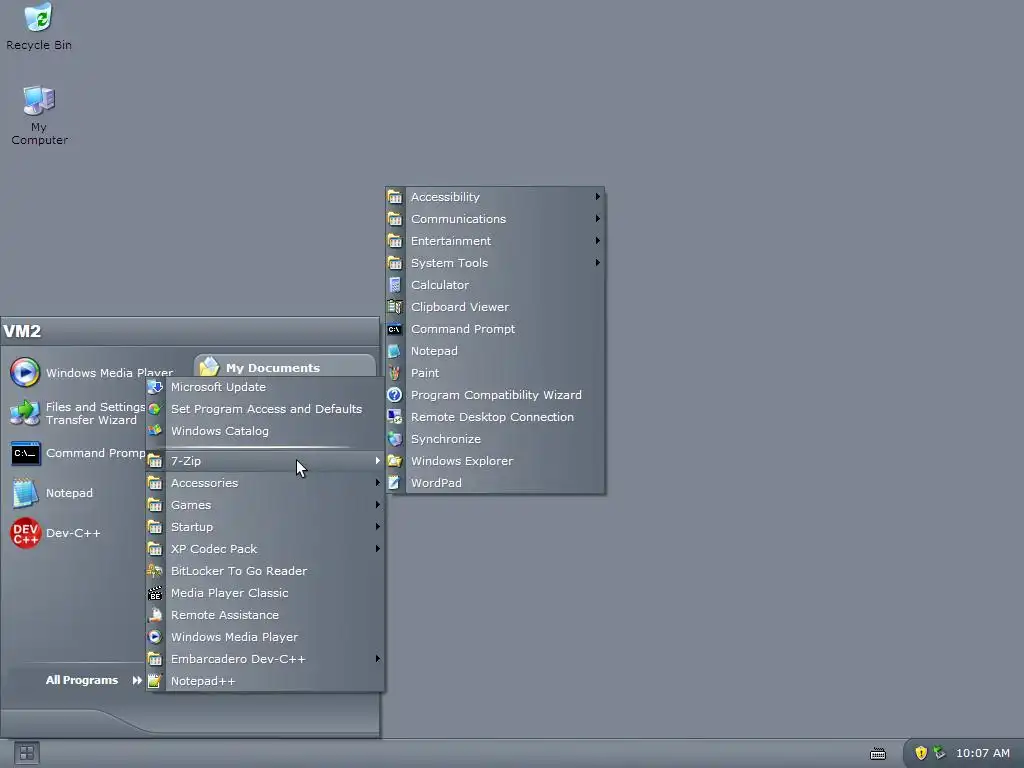Expand the System Tools submenu arrow
Screen dimensions: 1024x768
coord(597,263)
